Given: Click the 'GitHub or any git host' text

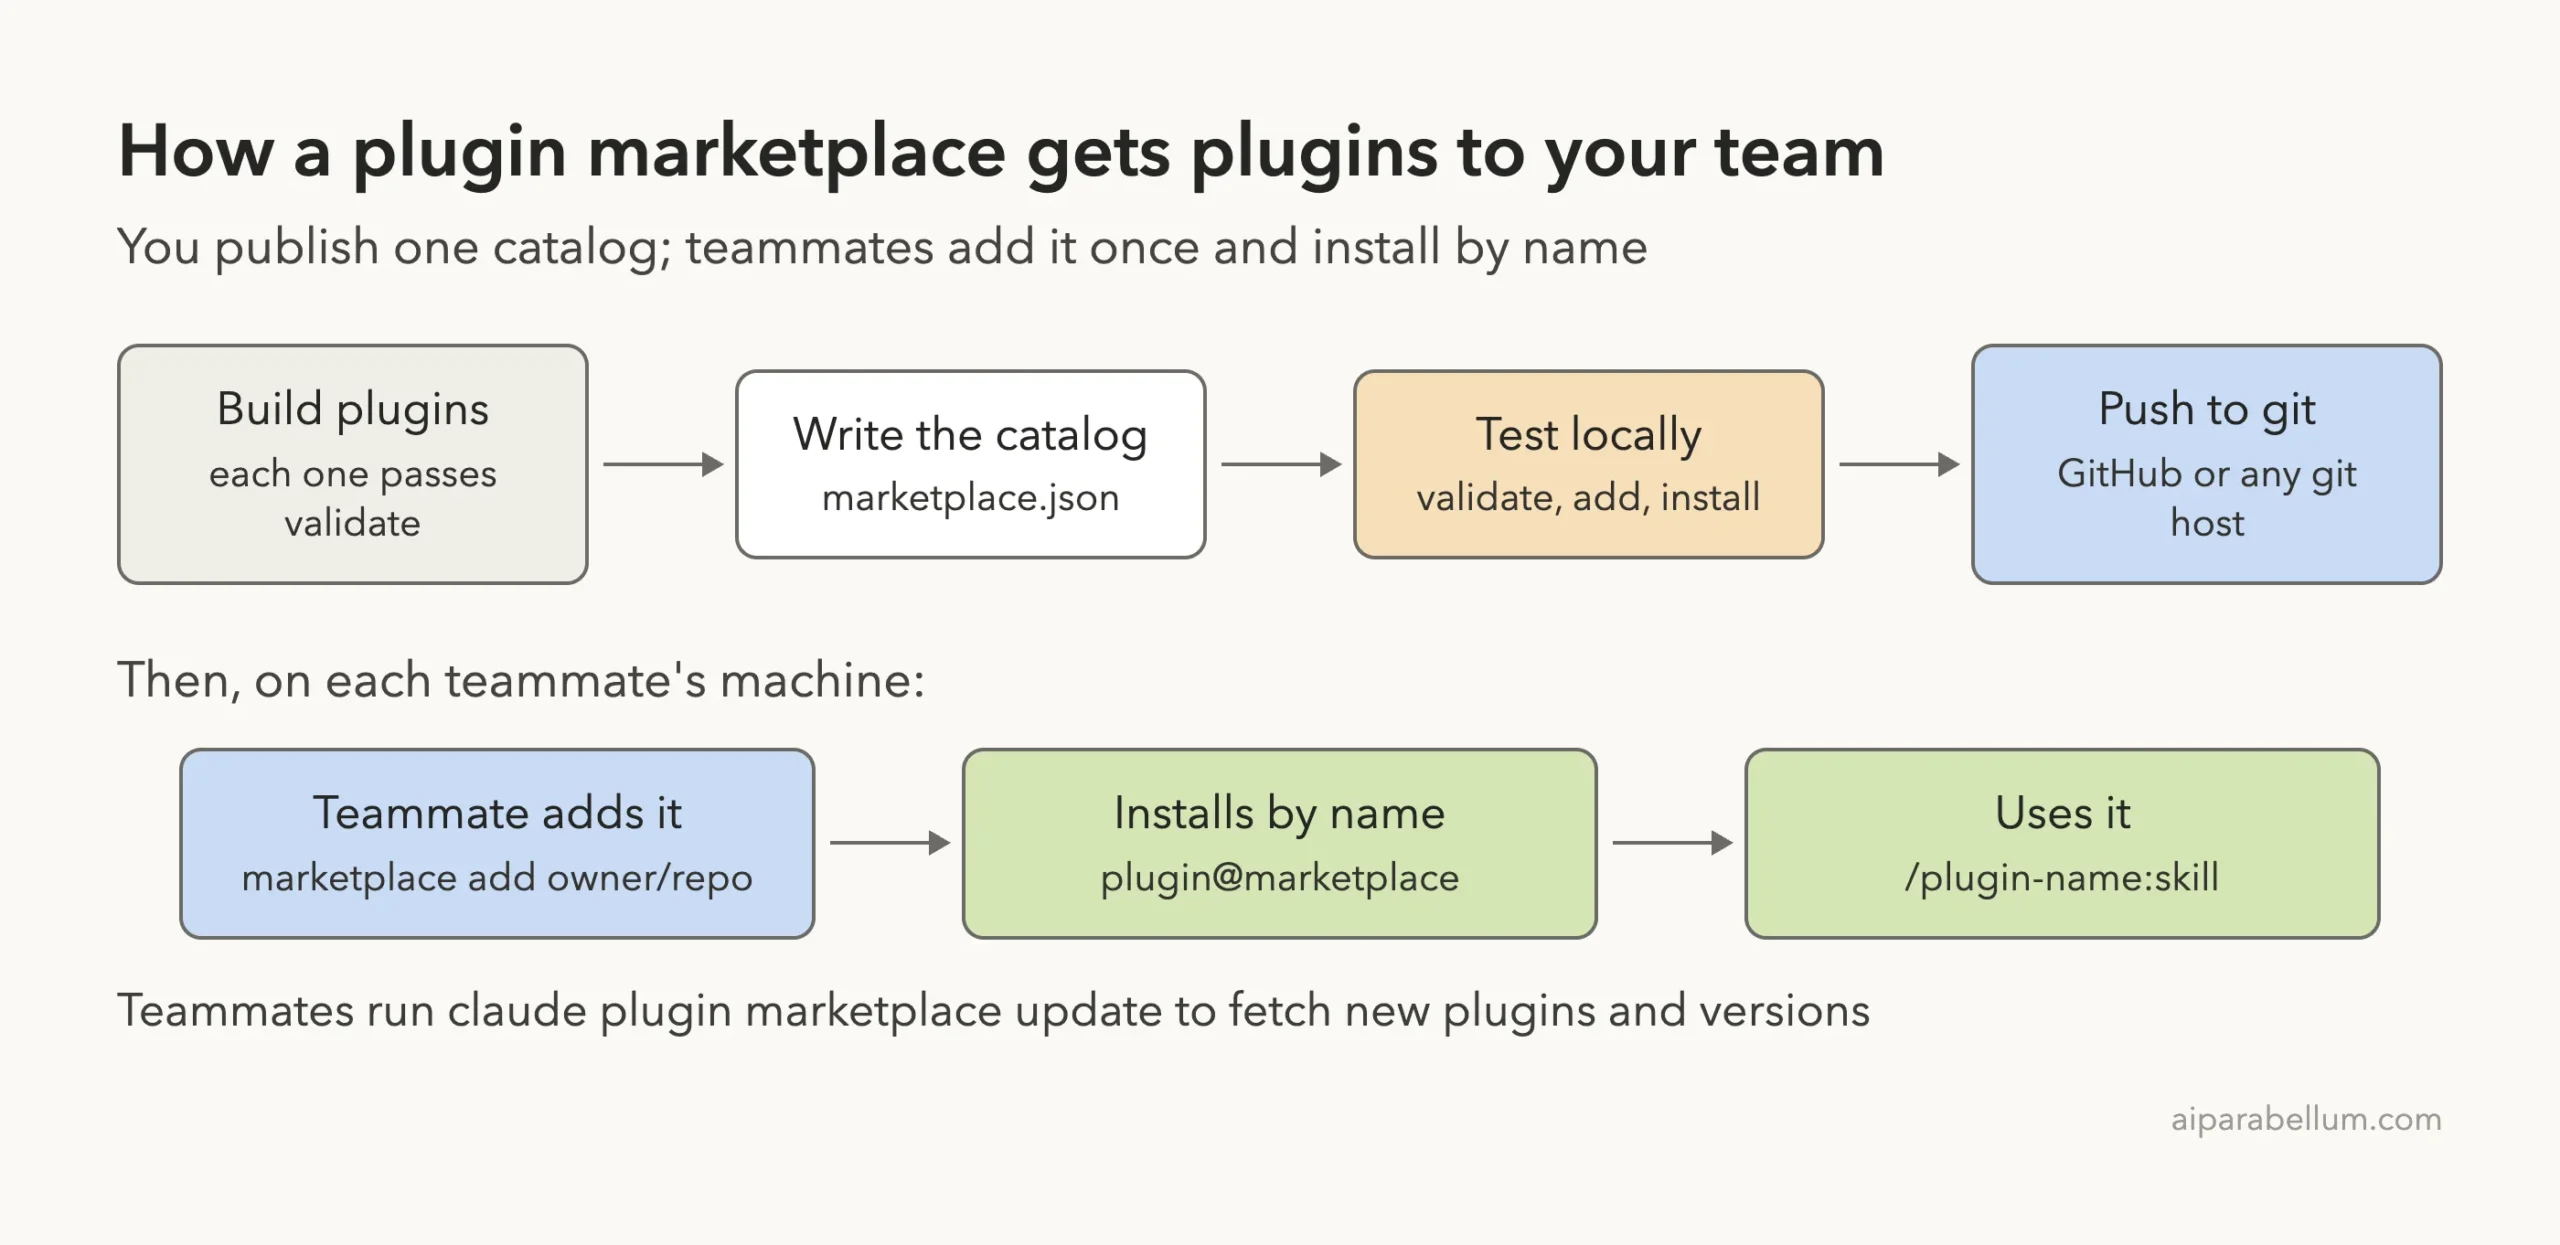Looking at the screenshot, I should point(2206,498).
